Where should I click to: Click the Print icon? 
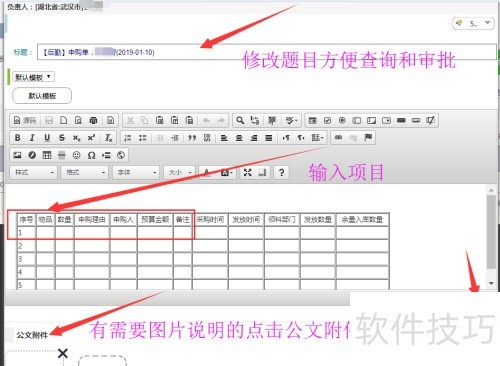point(93,120)
